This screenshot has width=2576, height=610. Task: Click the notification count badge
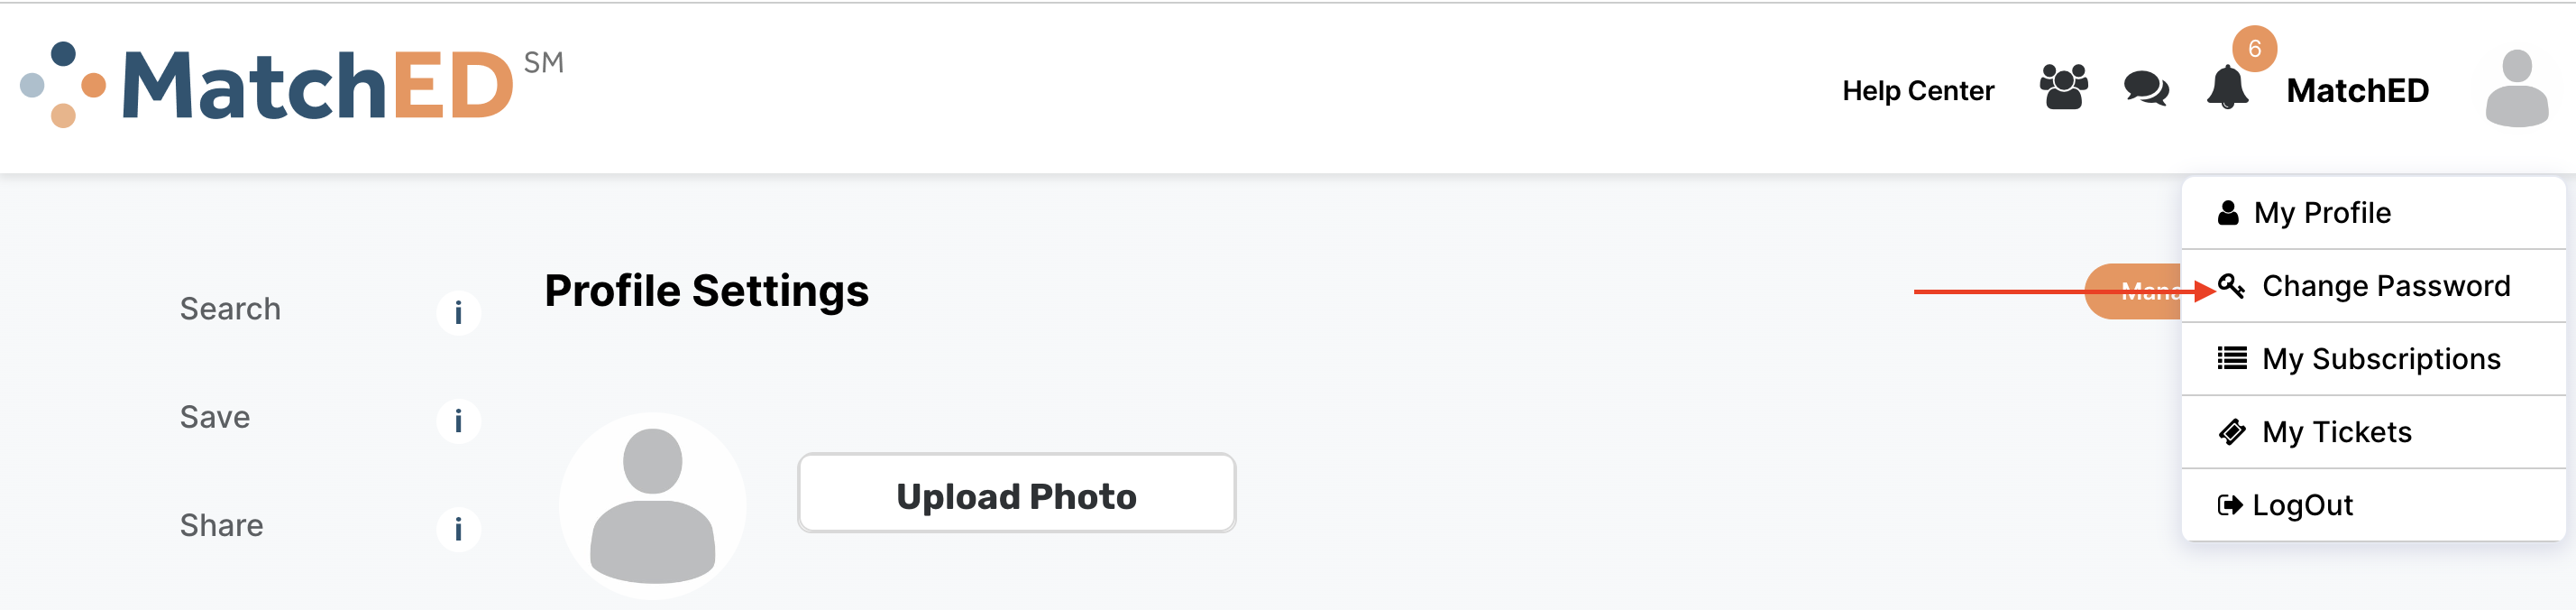2254,49
